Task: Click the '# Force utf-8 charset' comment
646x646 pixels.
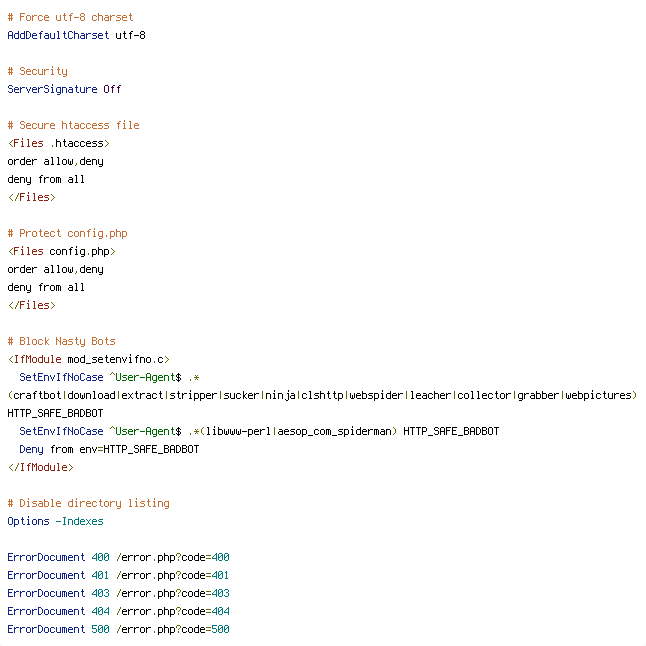Action: 70,17
